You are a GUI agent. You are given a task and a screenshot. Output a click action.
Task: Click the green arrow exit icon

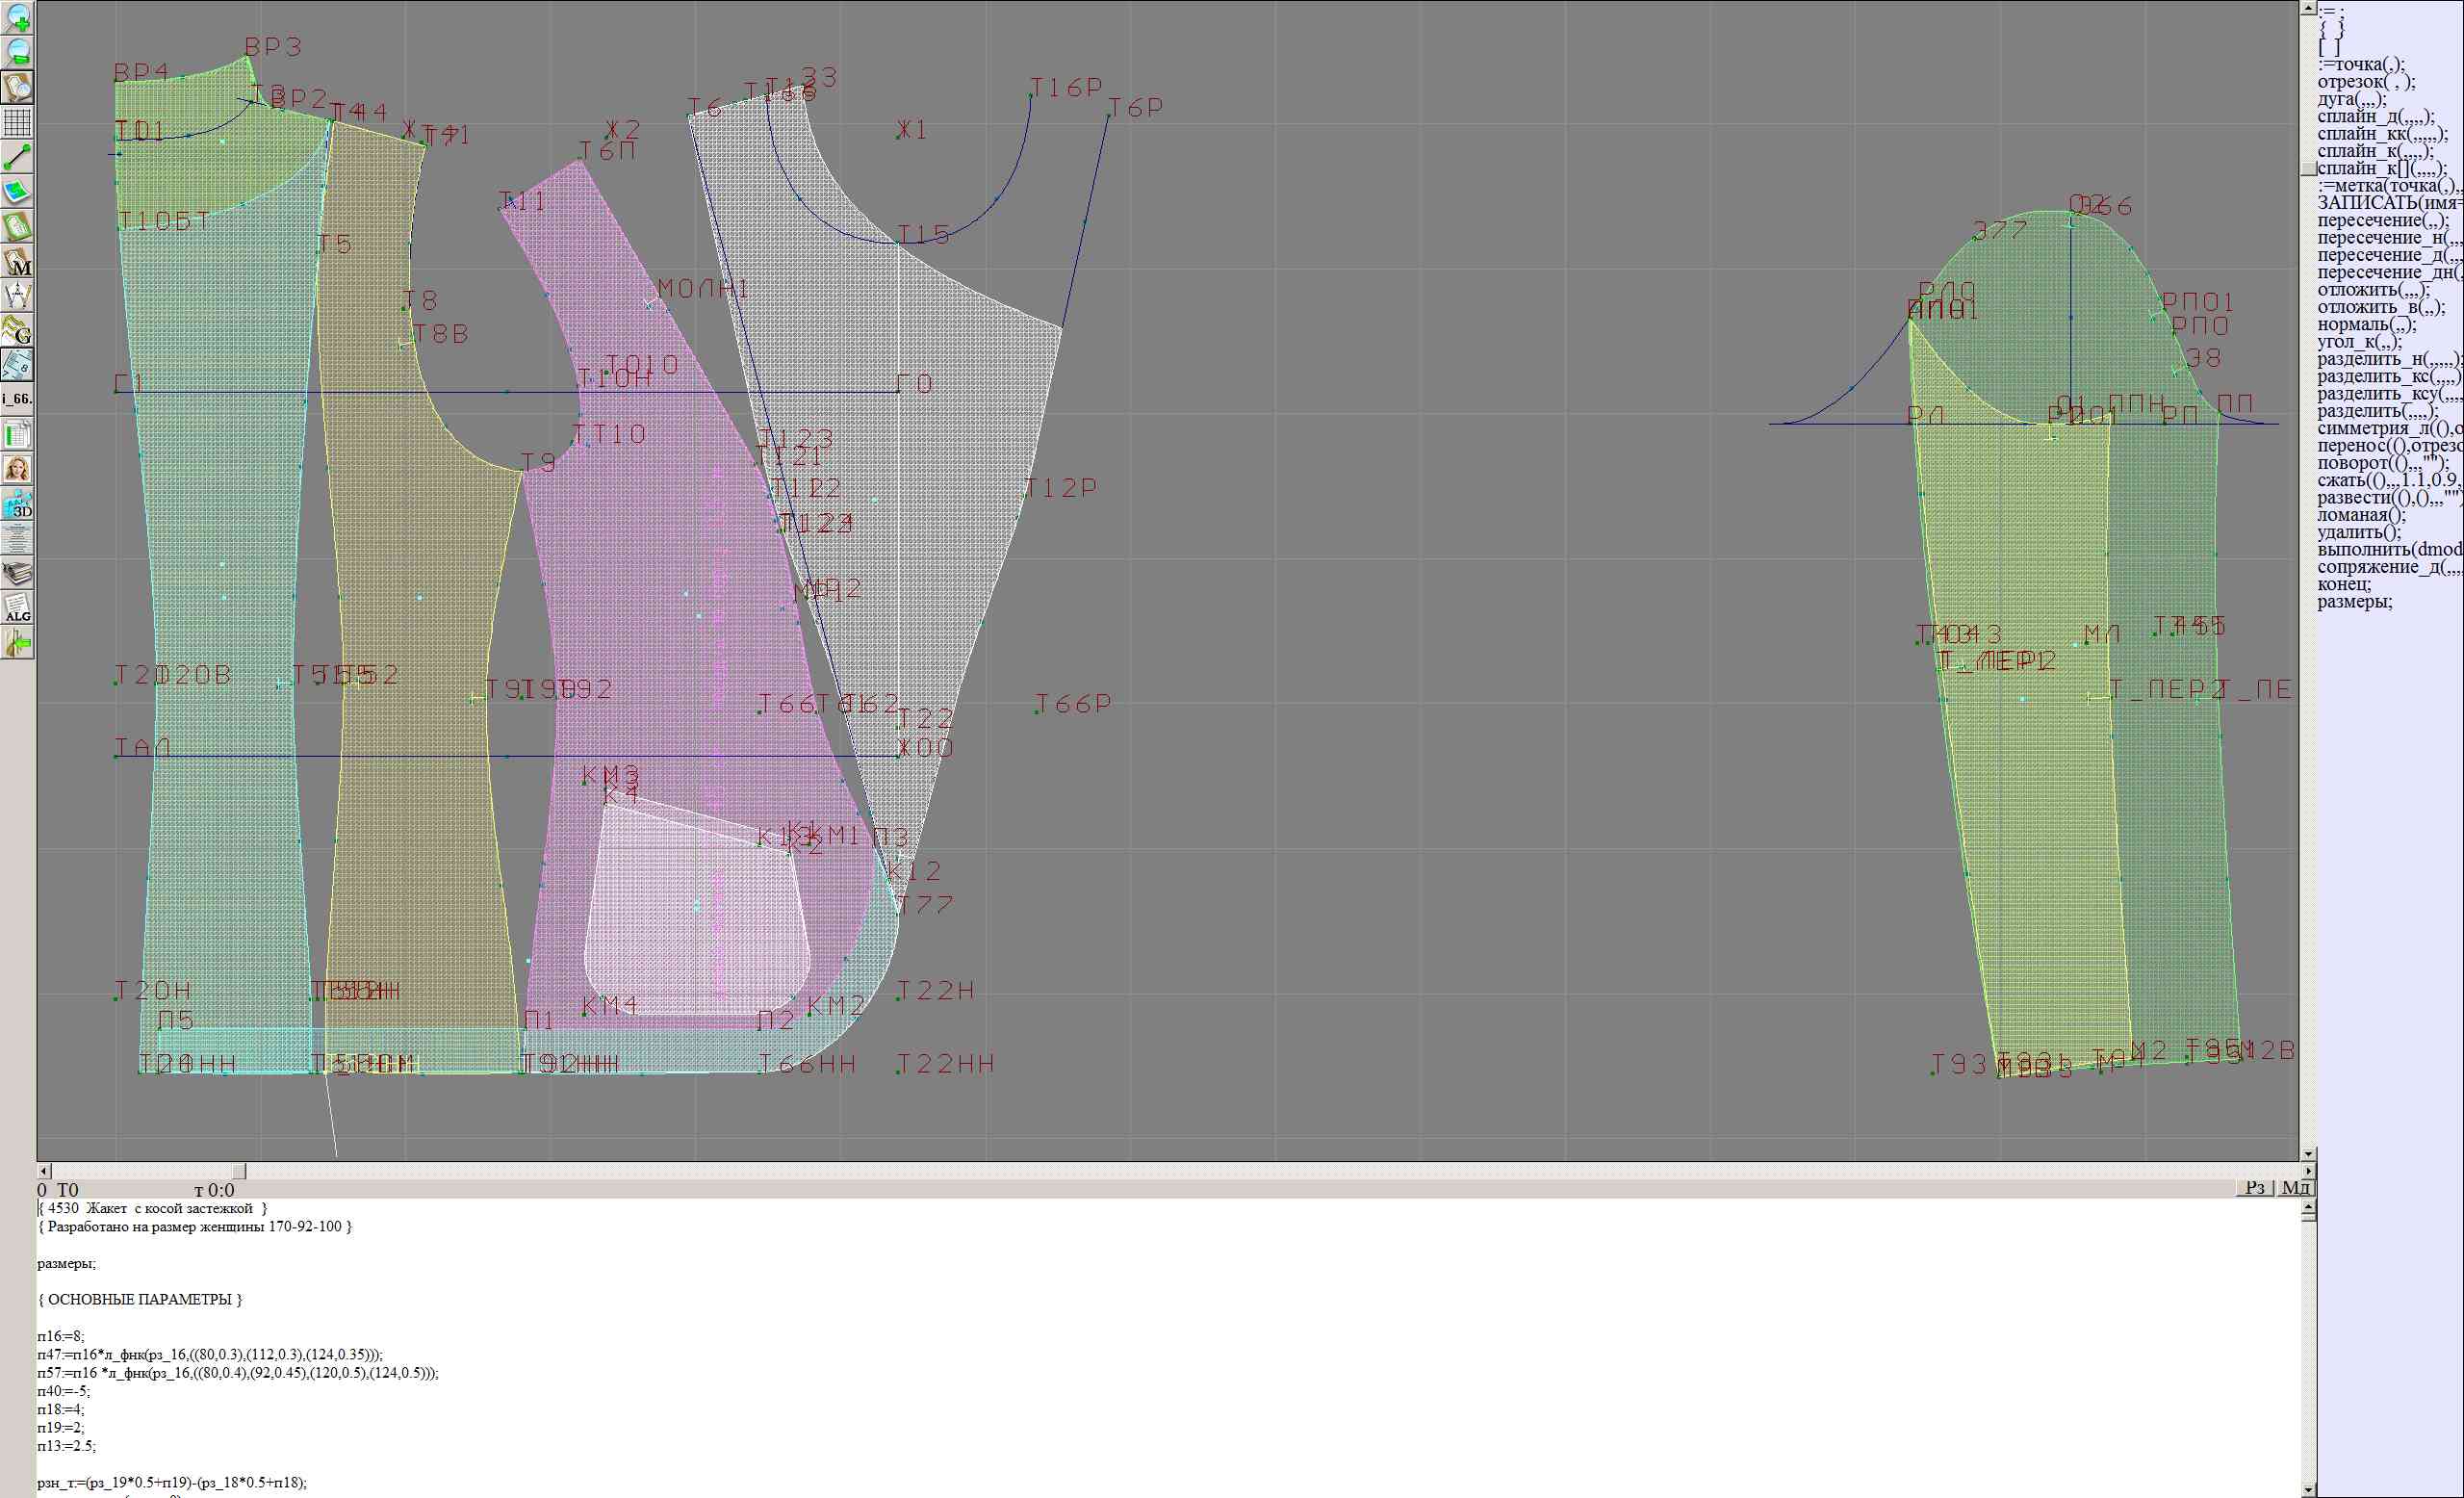(18, 644)
